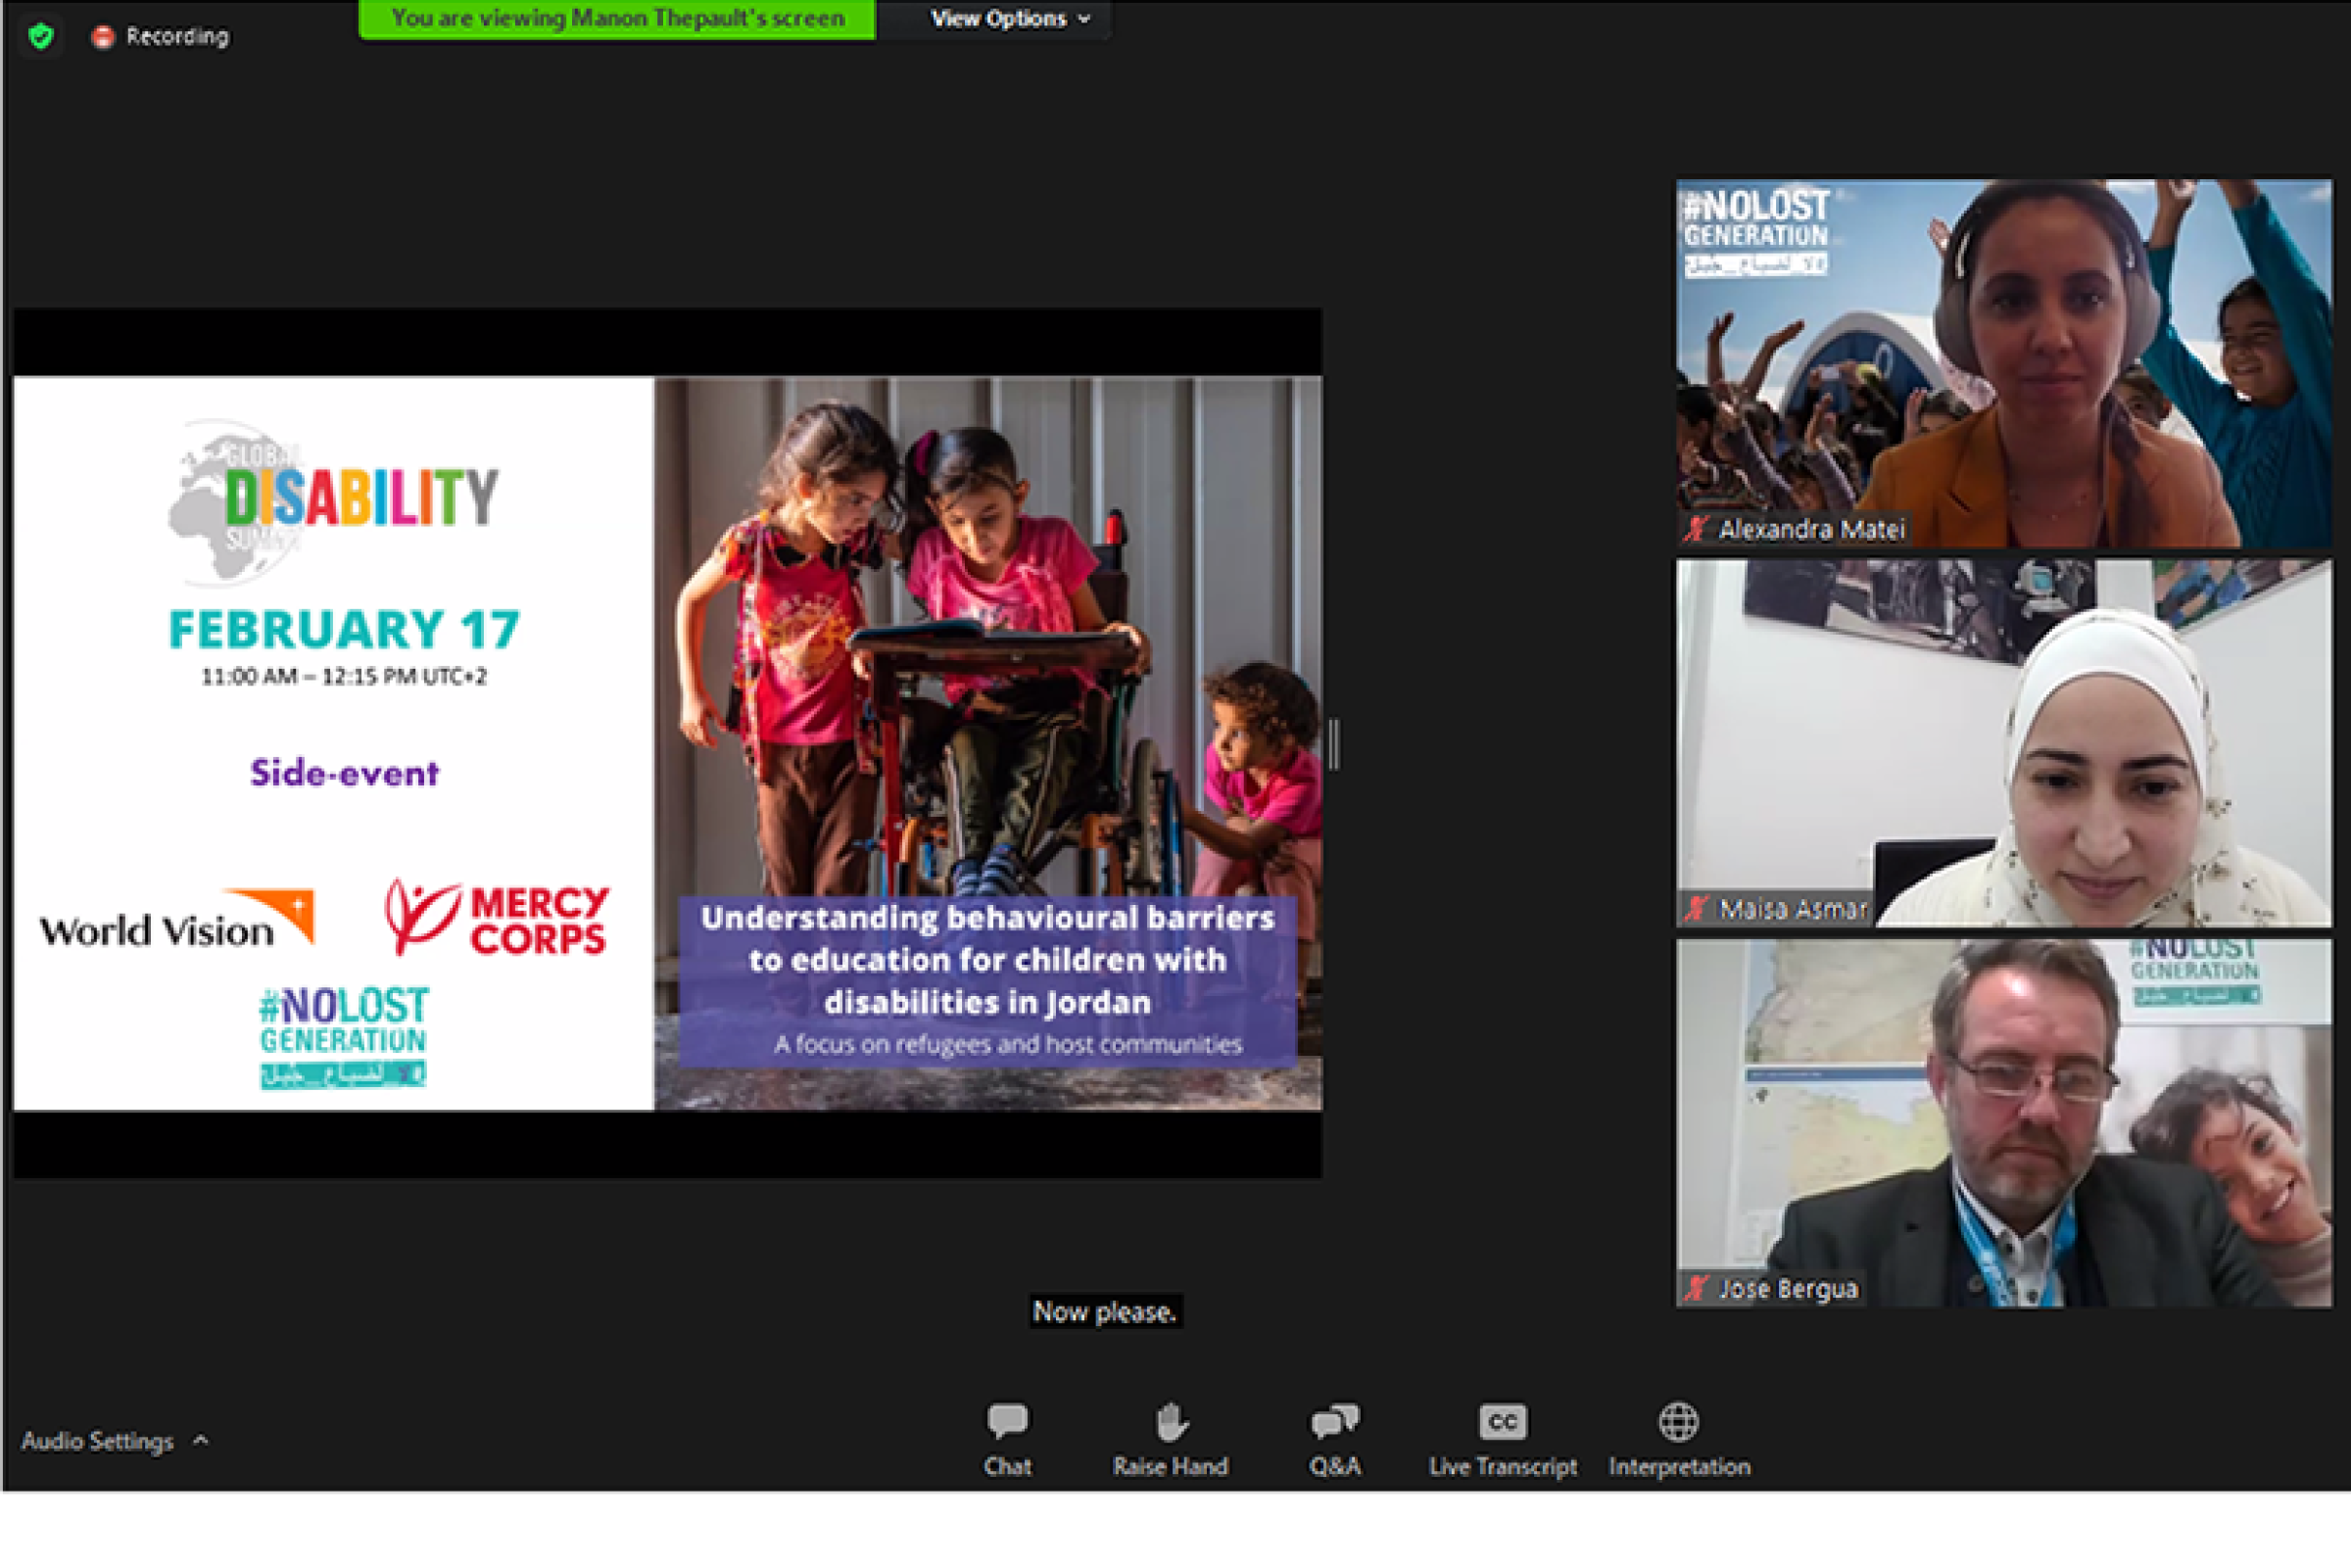Click the Recording indicator icon

(x=103, y=36)
